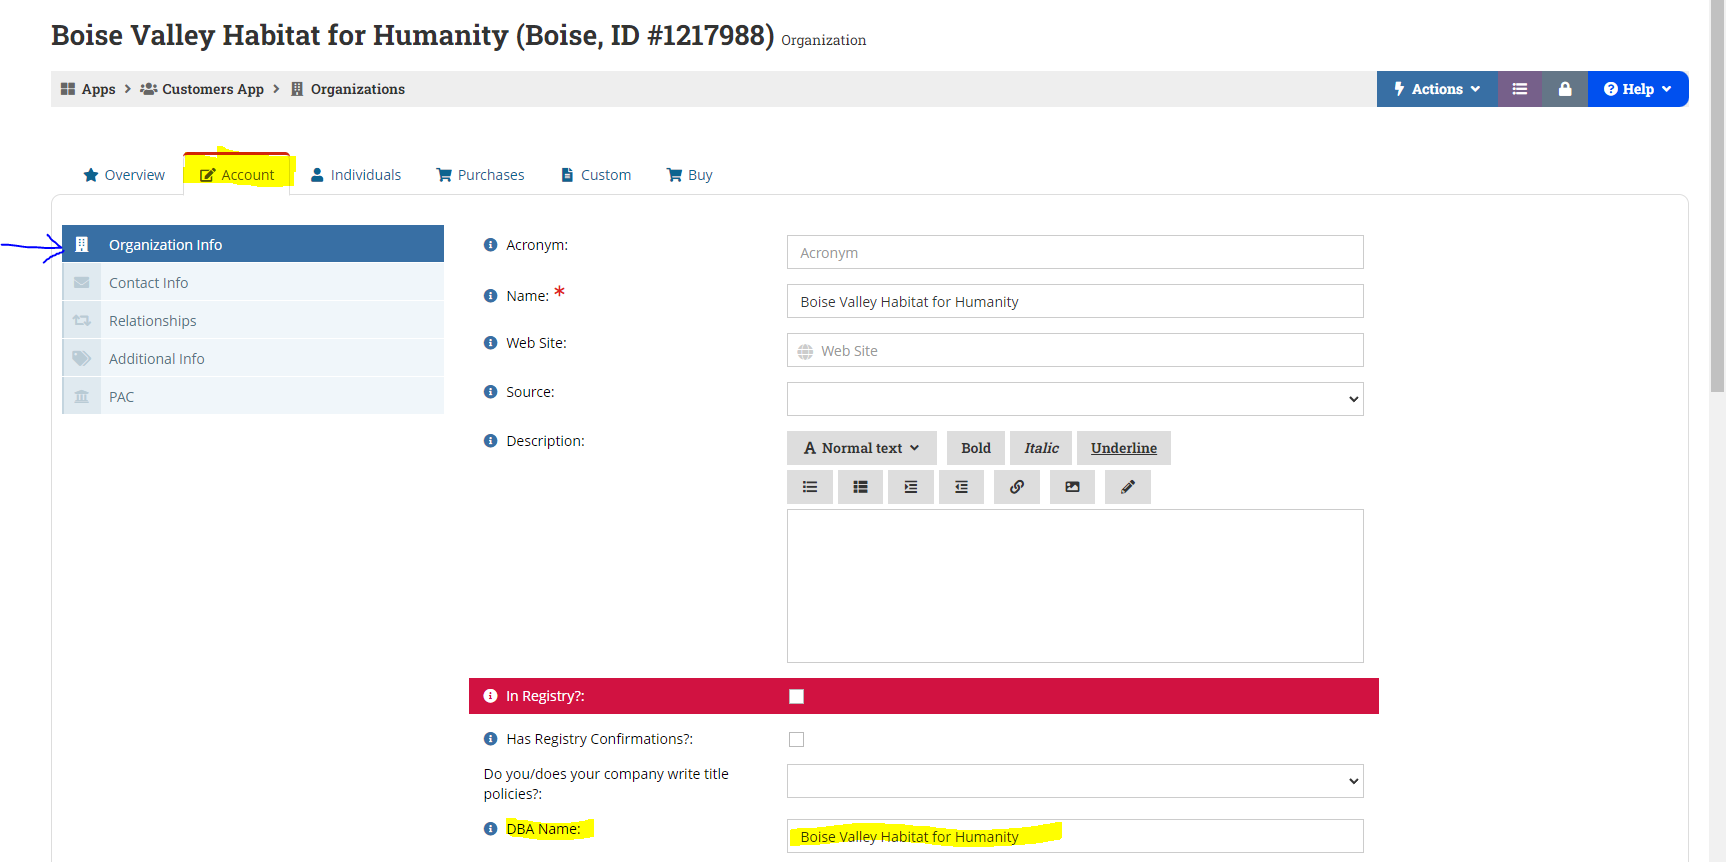
Task: Click the info icon next to Web Site
Action: (491, 343)
